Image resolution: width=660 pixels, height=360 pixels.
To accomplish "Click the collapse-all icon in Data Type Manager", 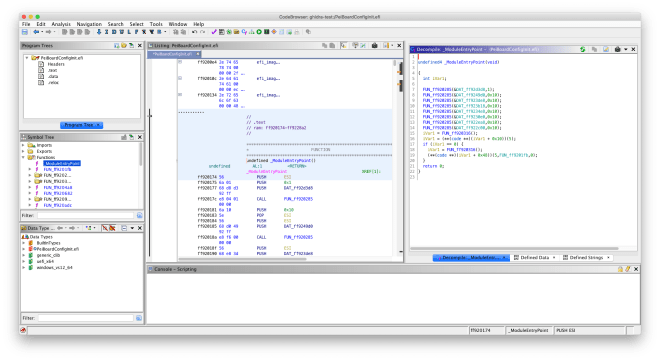I will tap(124, 228).
